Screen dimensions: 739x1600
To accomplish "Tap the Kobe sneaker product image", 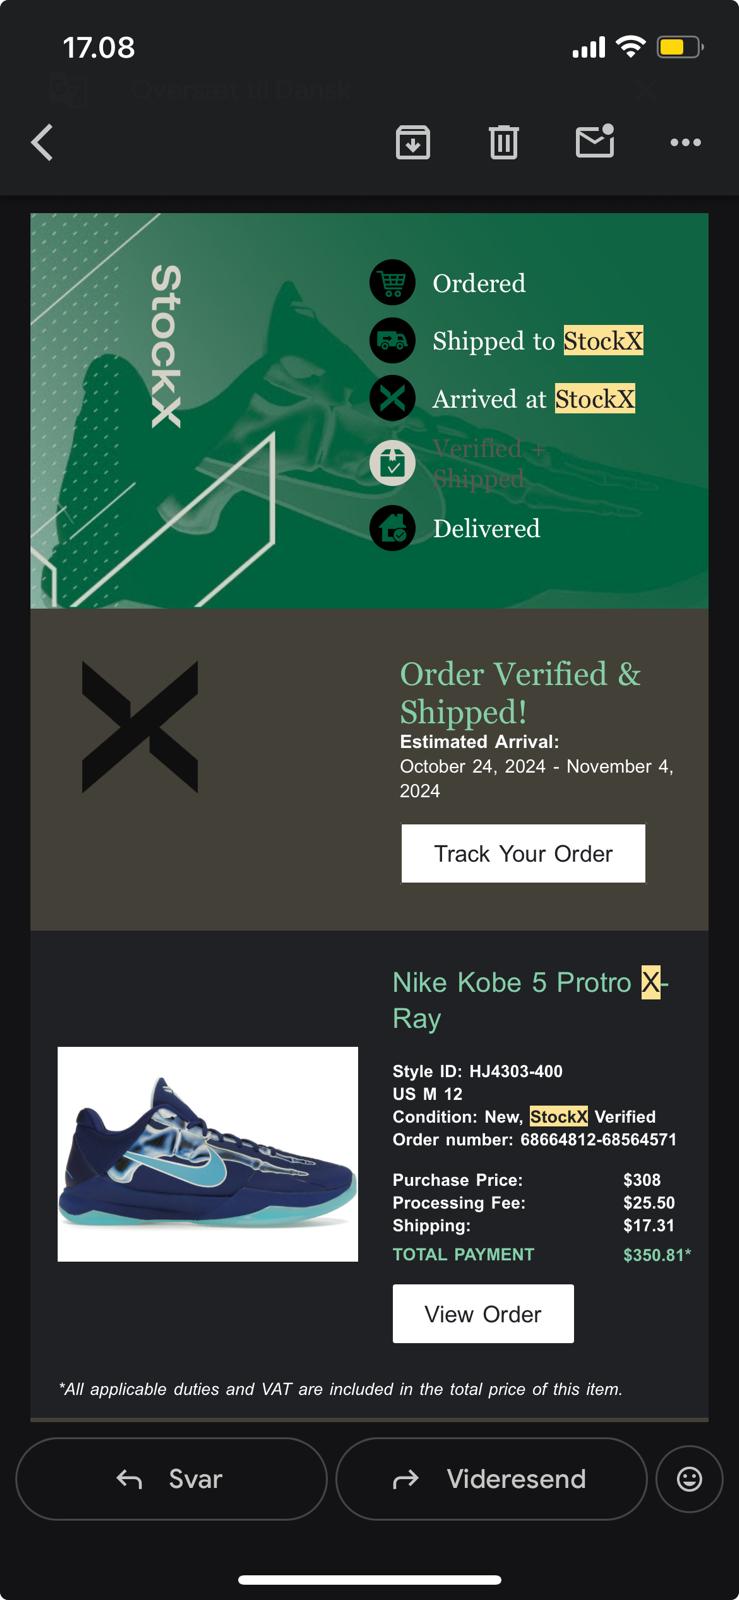I will point(208,1154).
